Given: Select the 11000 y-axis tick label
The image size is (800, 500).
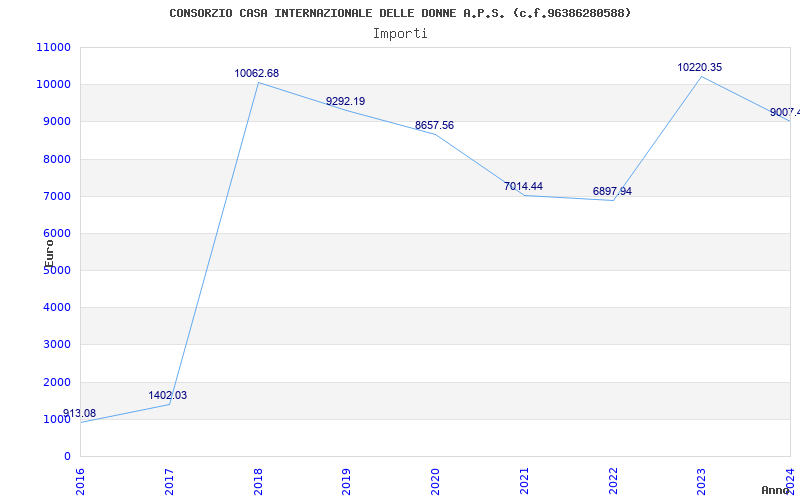Looking at the screenshot, I should click(x=53, y=47).
